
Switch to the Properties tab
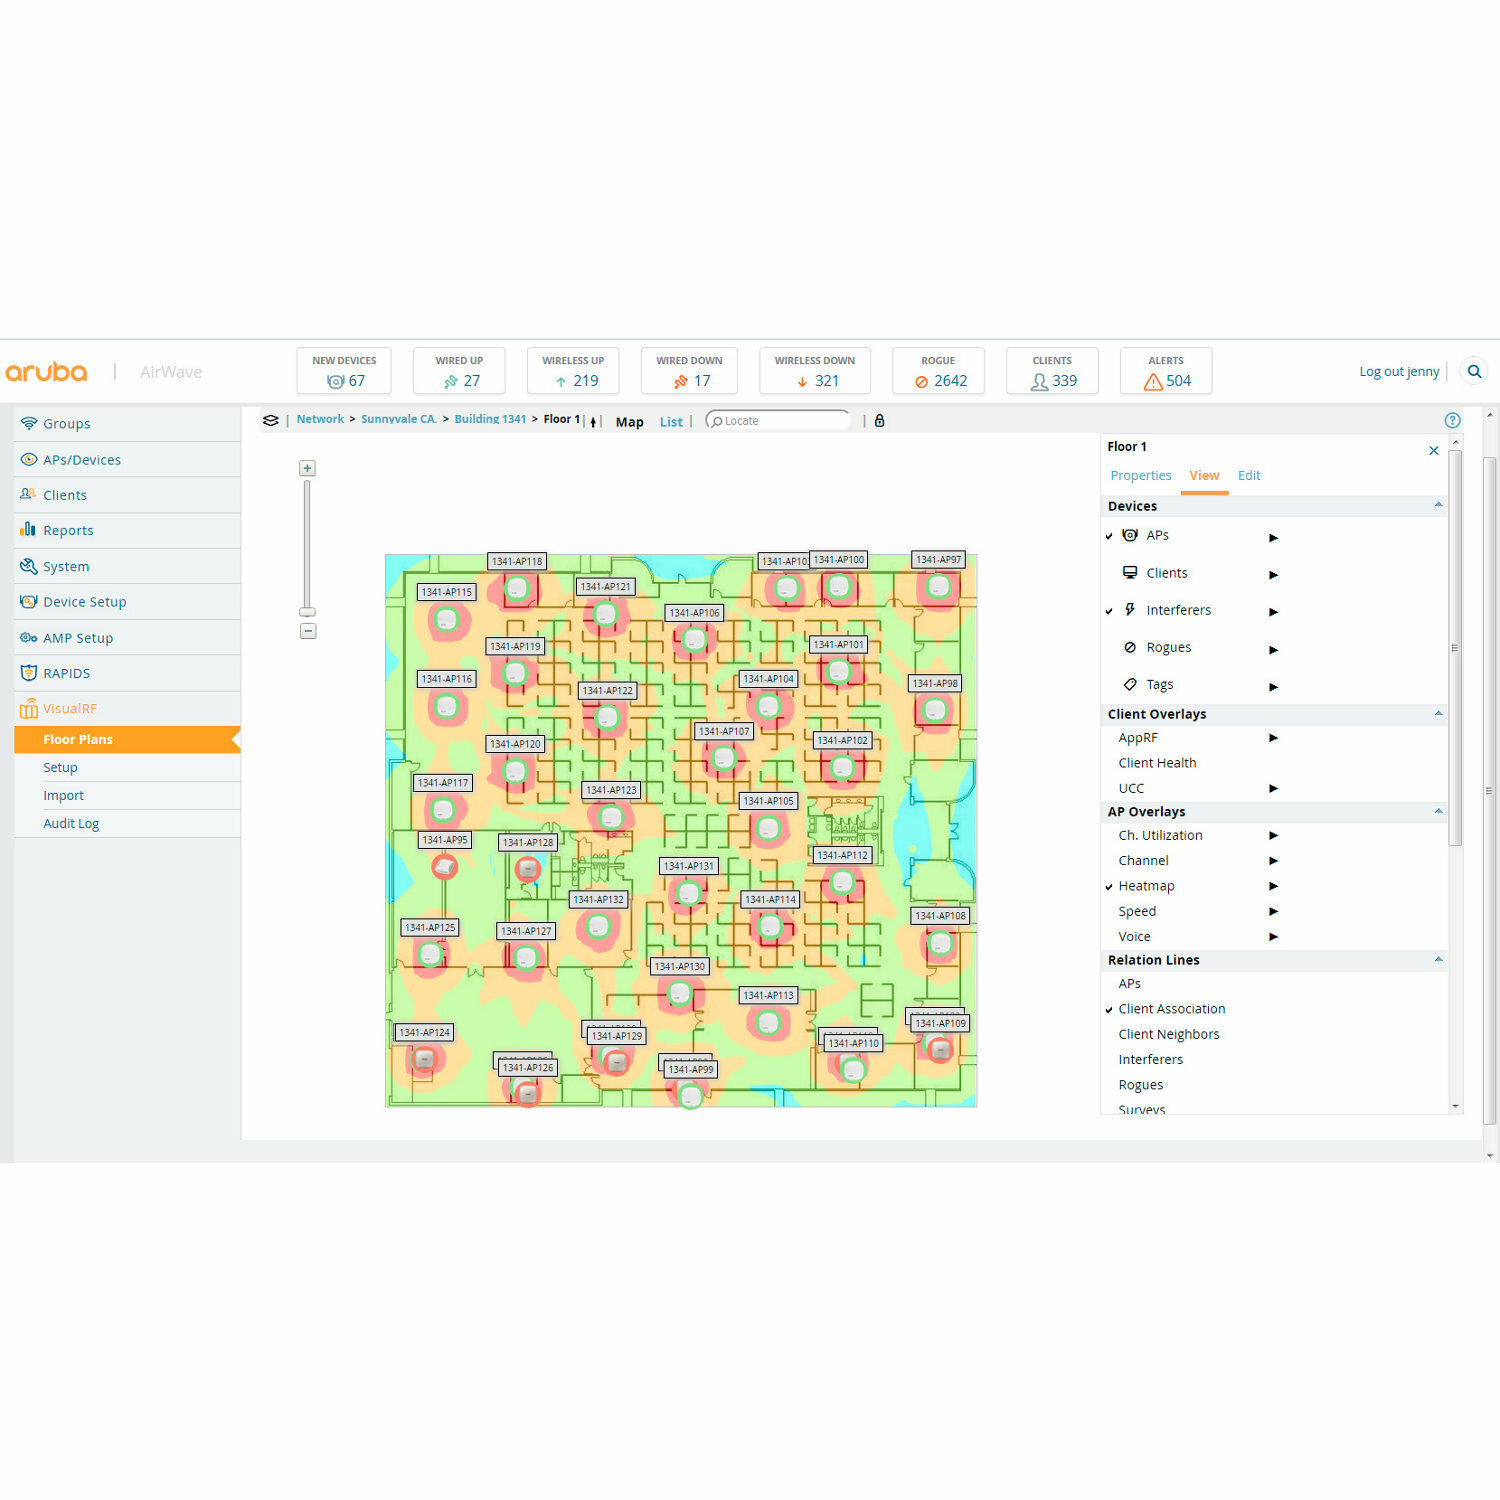point(1140,476)
